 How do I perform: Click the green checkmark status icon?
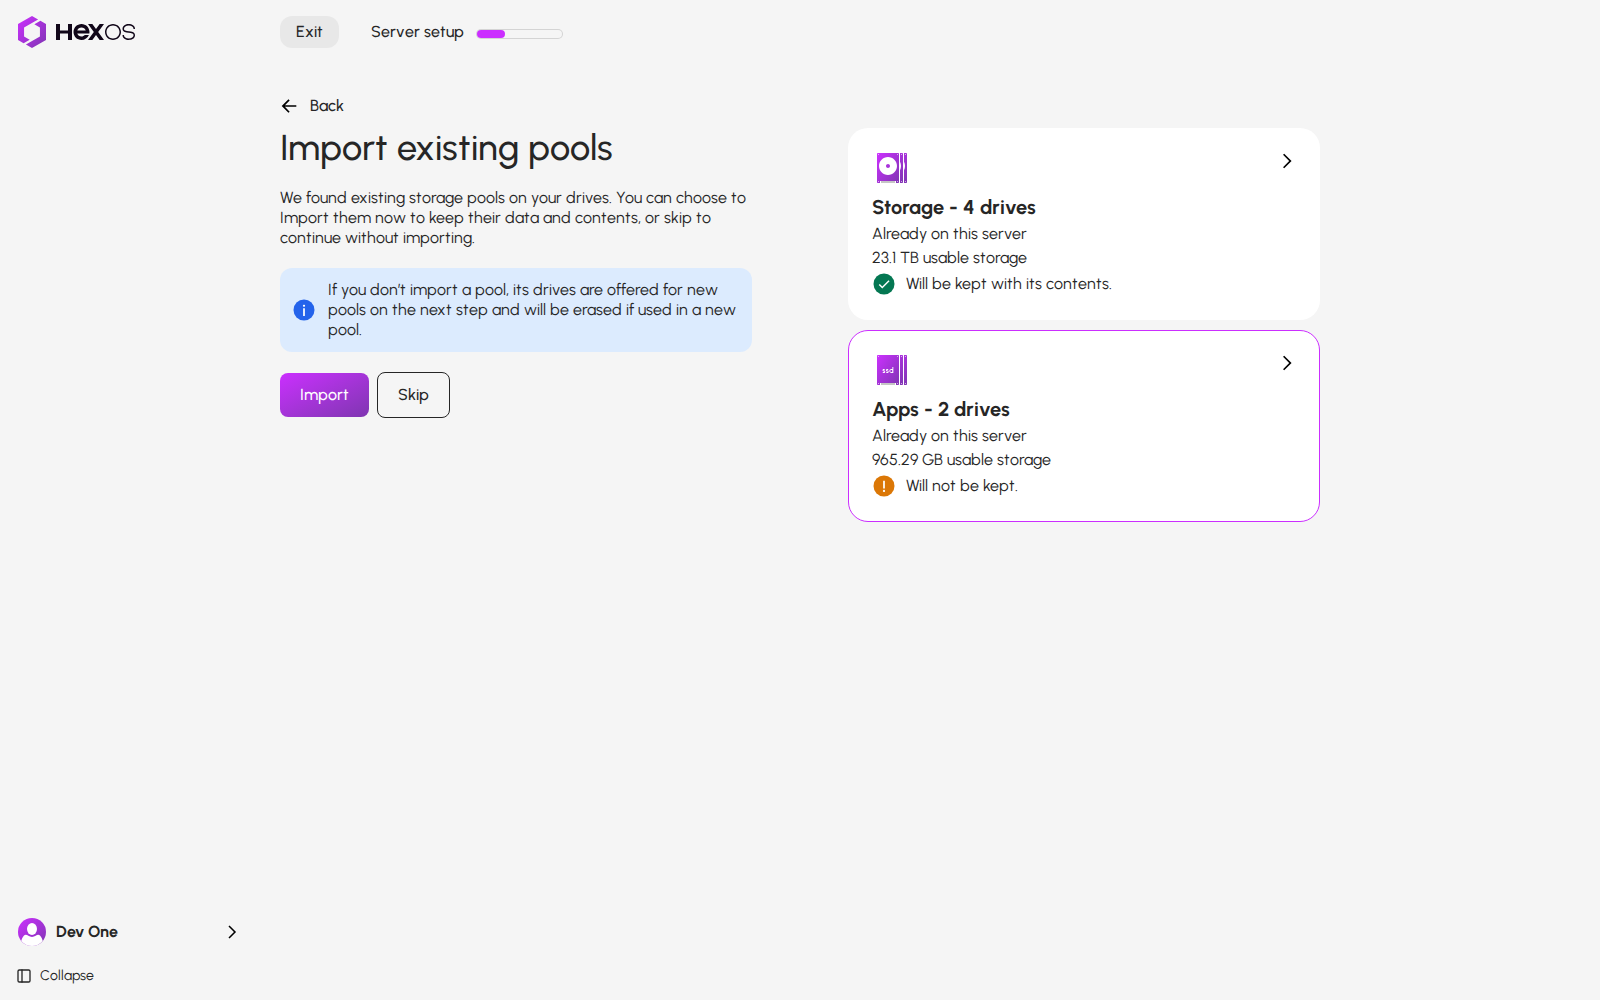[884, 284]
